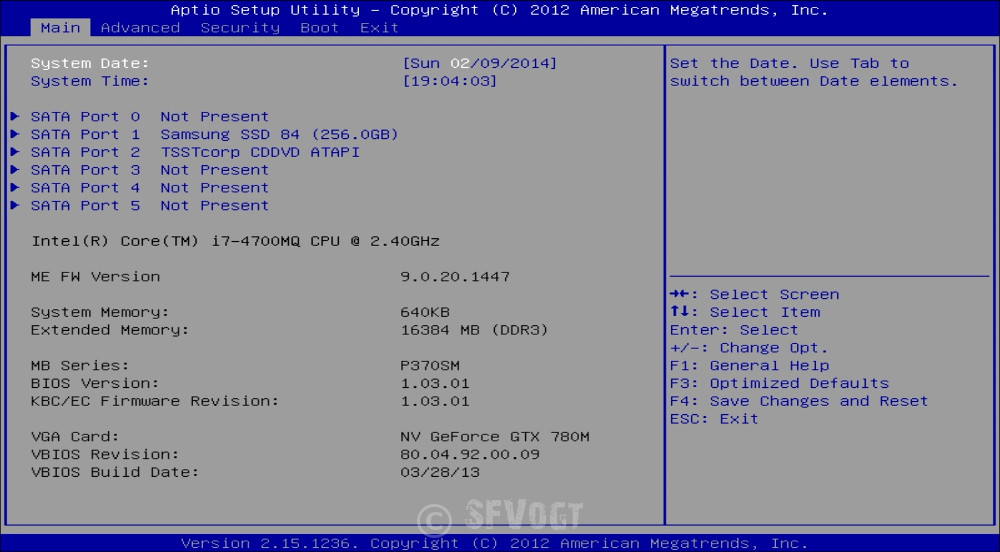Go to the Boot tab
The height and width of the screenshot is (552, 1000).
(320, 28)
